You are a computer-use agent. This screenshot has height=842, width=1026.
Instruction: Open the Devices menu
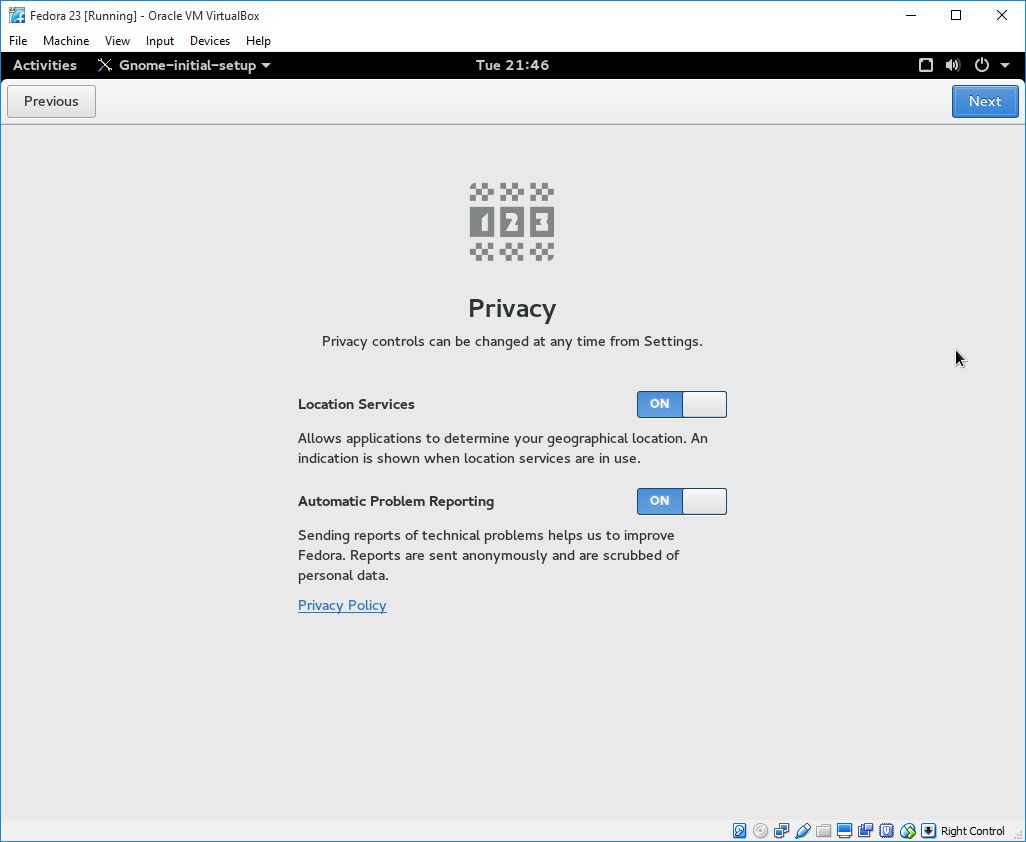tap(210, 41)
